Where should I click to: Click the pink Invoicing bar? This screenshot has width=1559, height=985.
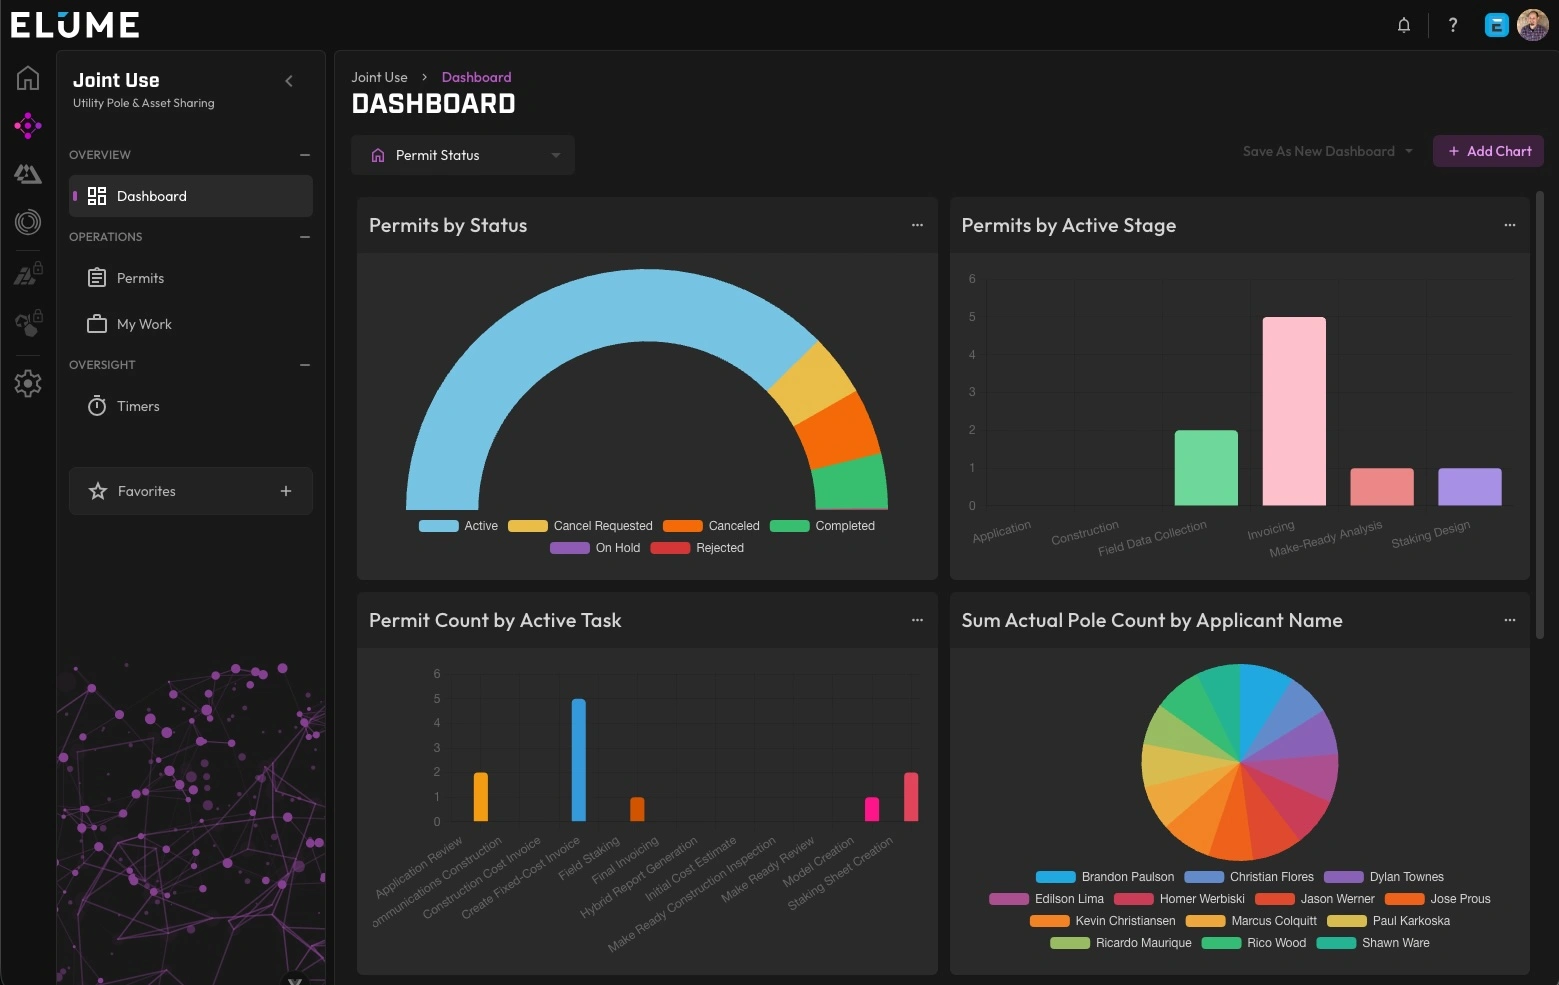point(1294,411)
